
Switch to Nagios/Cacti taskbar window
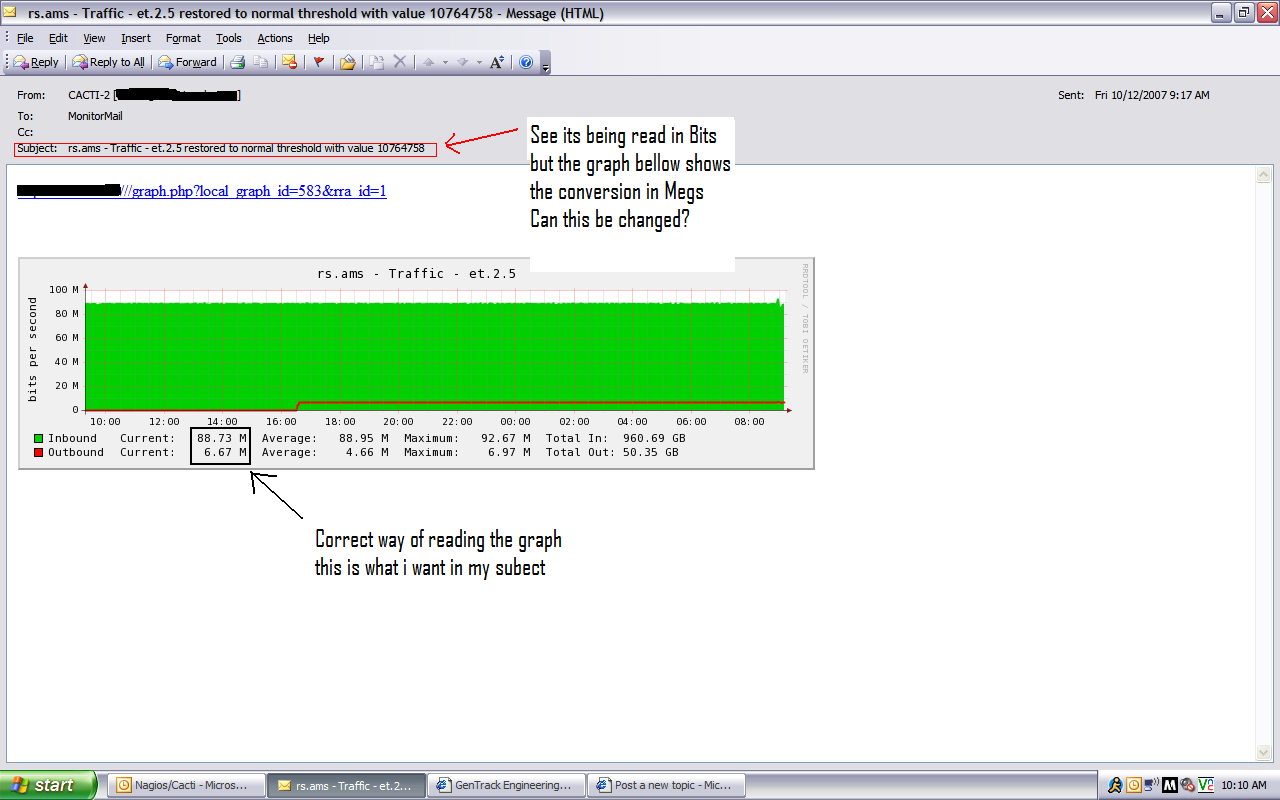tap(186, 785)
